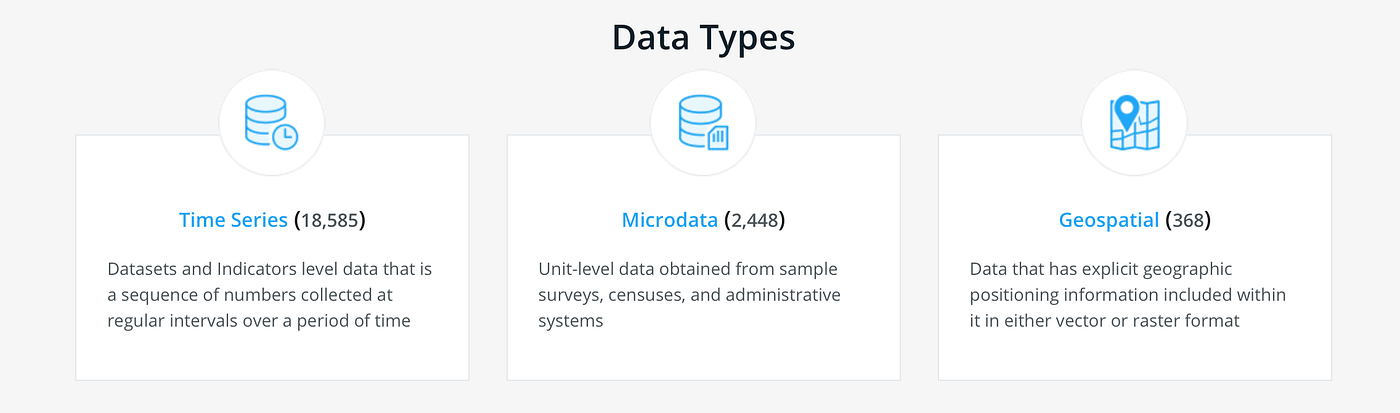Select the Geospatial card's empty bottom area
This screenshot has height=413, width=1400.
coord(1135,356)
